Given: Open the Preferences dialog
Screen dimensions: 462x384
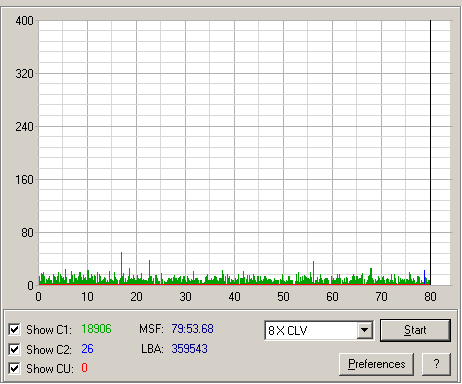Looking at the screenshot, I should coord(377,364).
